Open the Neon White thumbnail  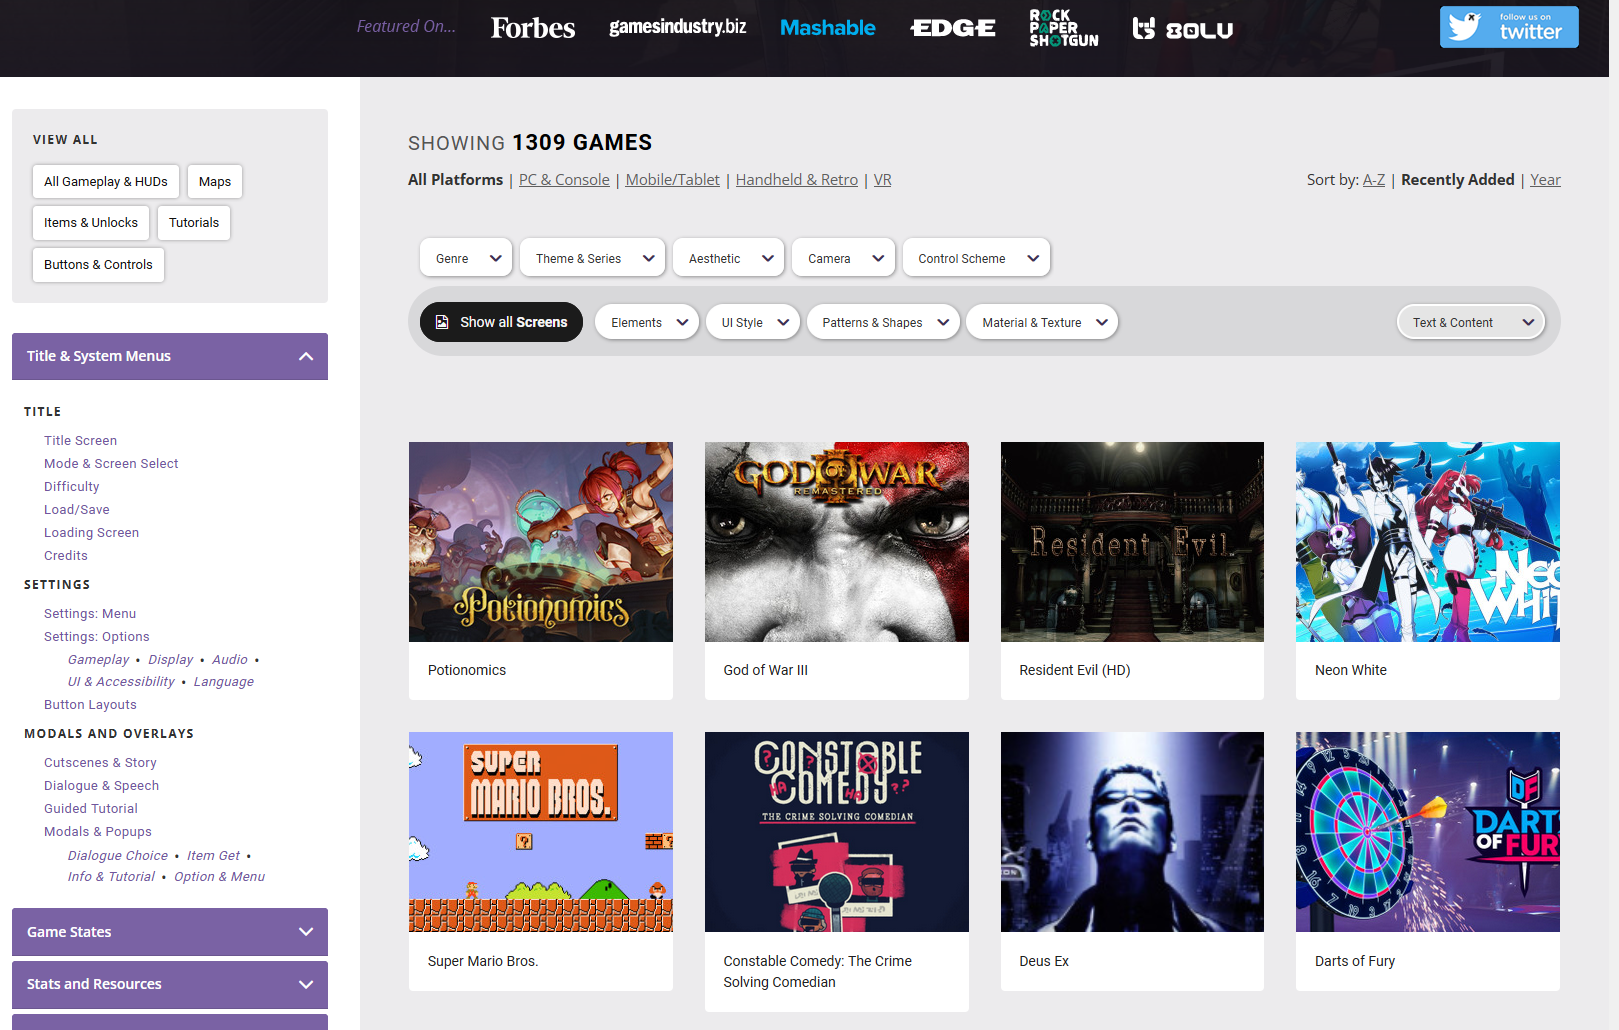click(x=1428, y=542)
